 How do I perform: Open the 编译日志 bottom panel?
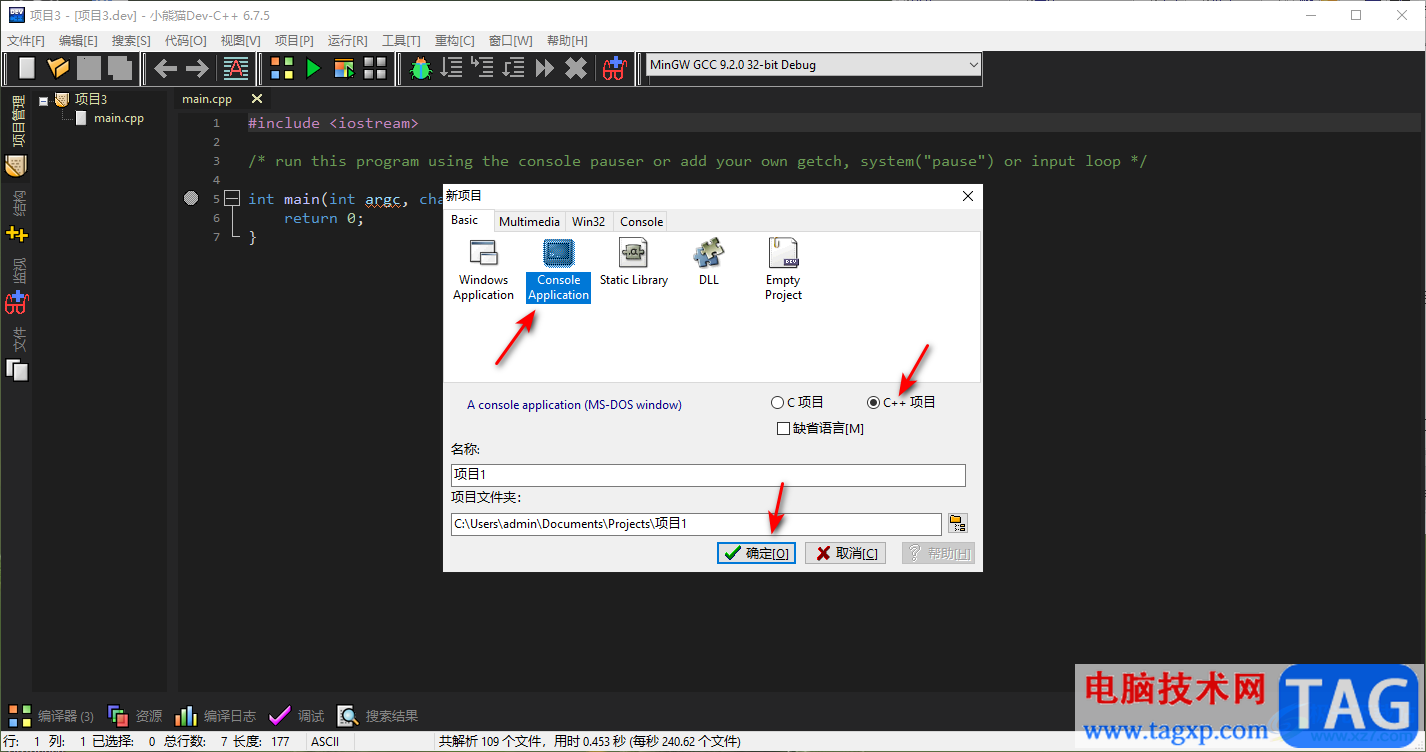click(x=215, y=716)
